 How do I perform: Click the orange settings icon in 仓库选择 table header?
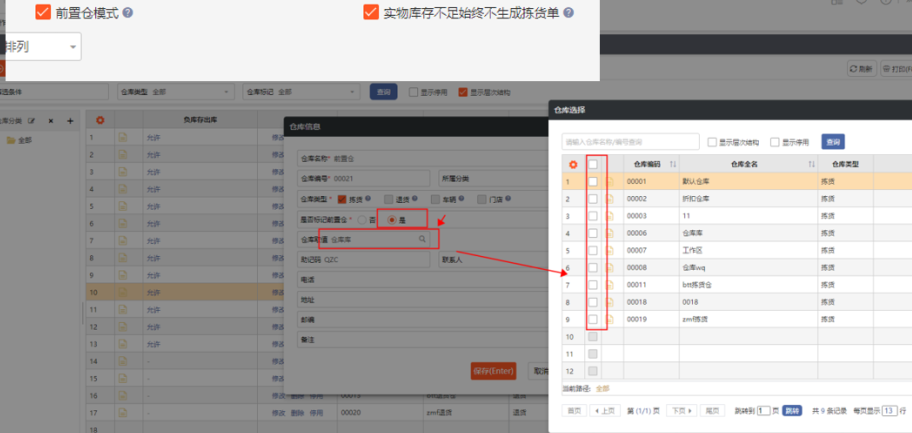click(x=573, y=164)
